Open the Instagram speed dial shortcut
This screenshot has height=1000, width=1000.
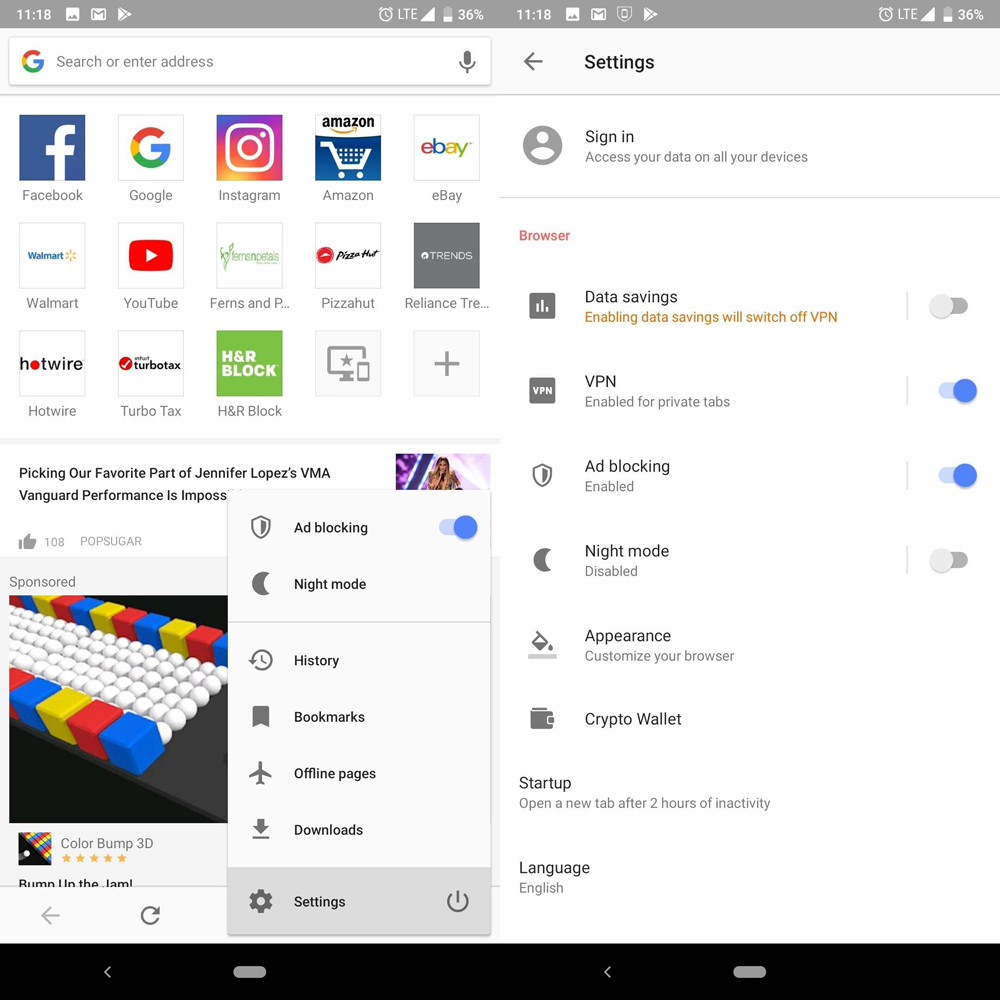[249, 148]
